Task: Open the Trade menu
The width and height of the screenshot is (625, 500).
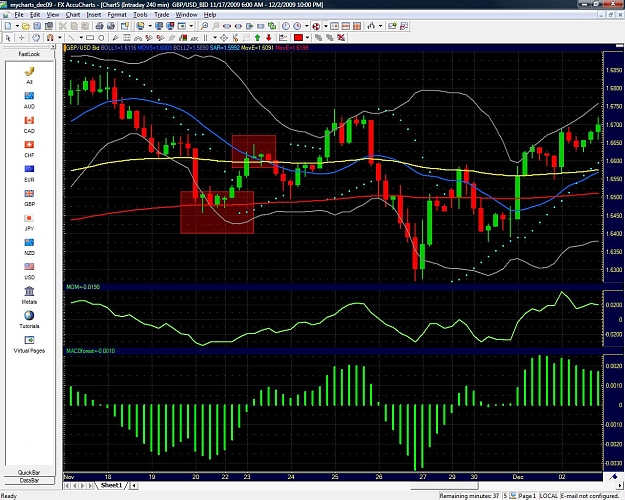Action: point(161,15)
